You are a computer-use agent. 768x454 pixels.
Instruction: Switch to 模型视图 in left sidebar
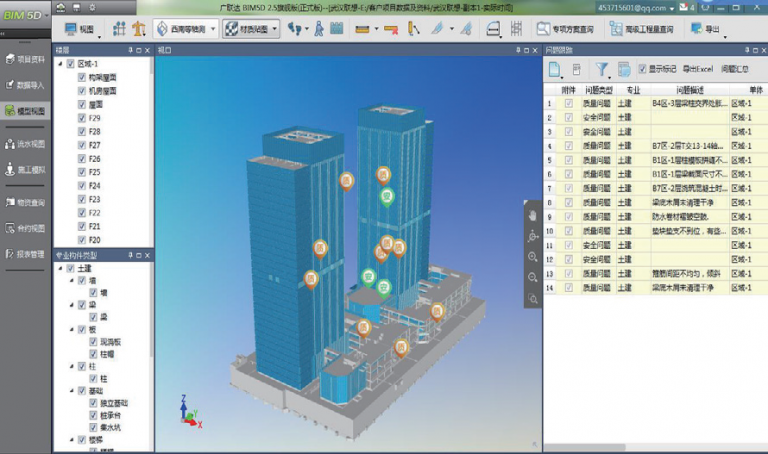pos(26,112)
